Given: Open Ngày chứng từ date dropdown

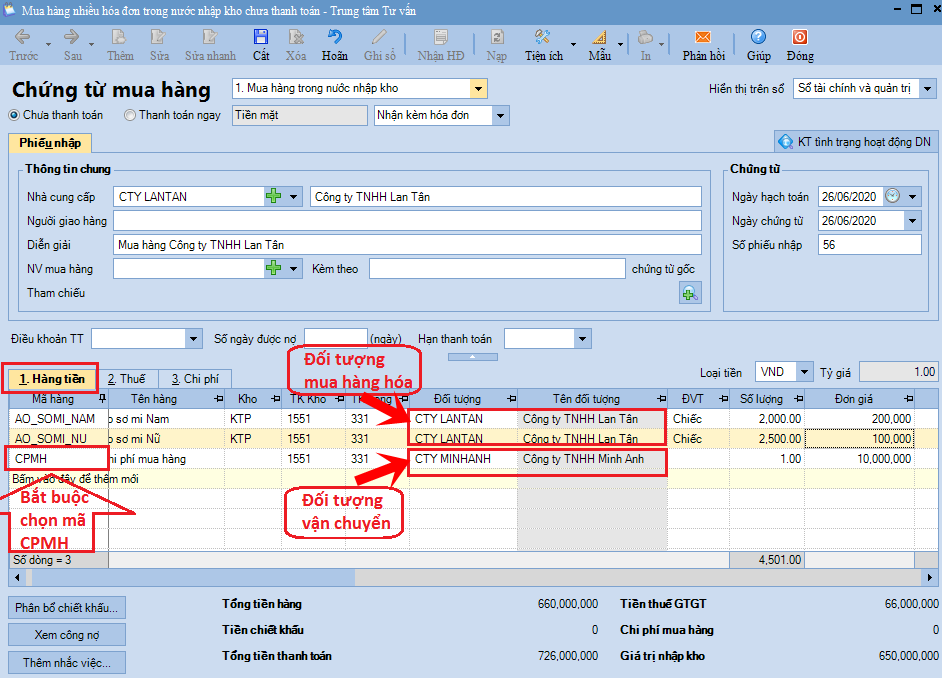Looking at the screenshot, I should (x=913, y=220).
